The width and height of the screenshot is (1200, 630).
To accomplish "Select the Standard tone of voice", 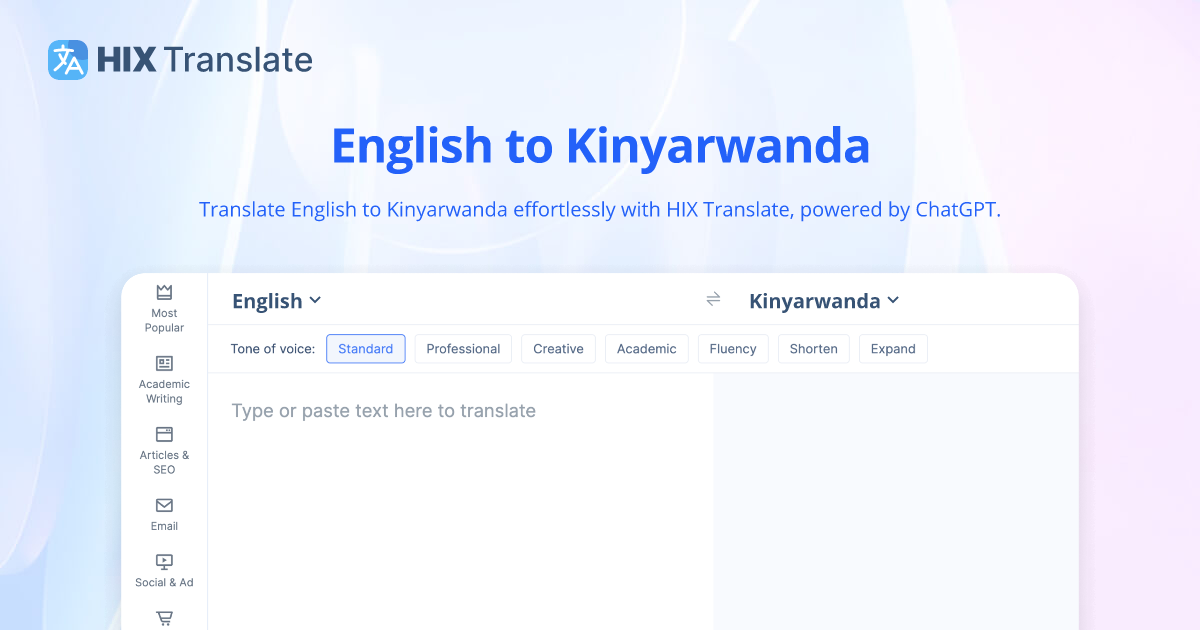I will point(366,349).
